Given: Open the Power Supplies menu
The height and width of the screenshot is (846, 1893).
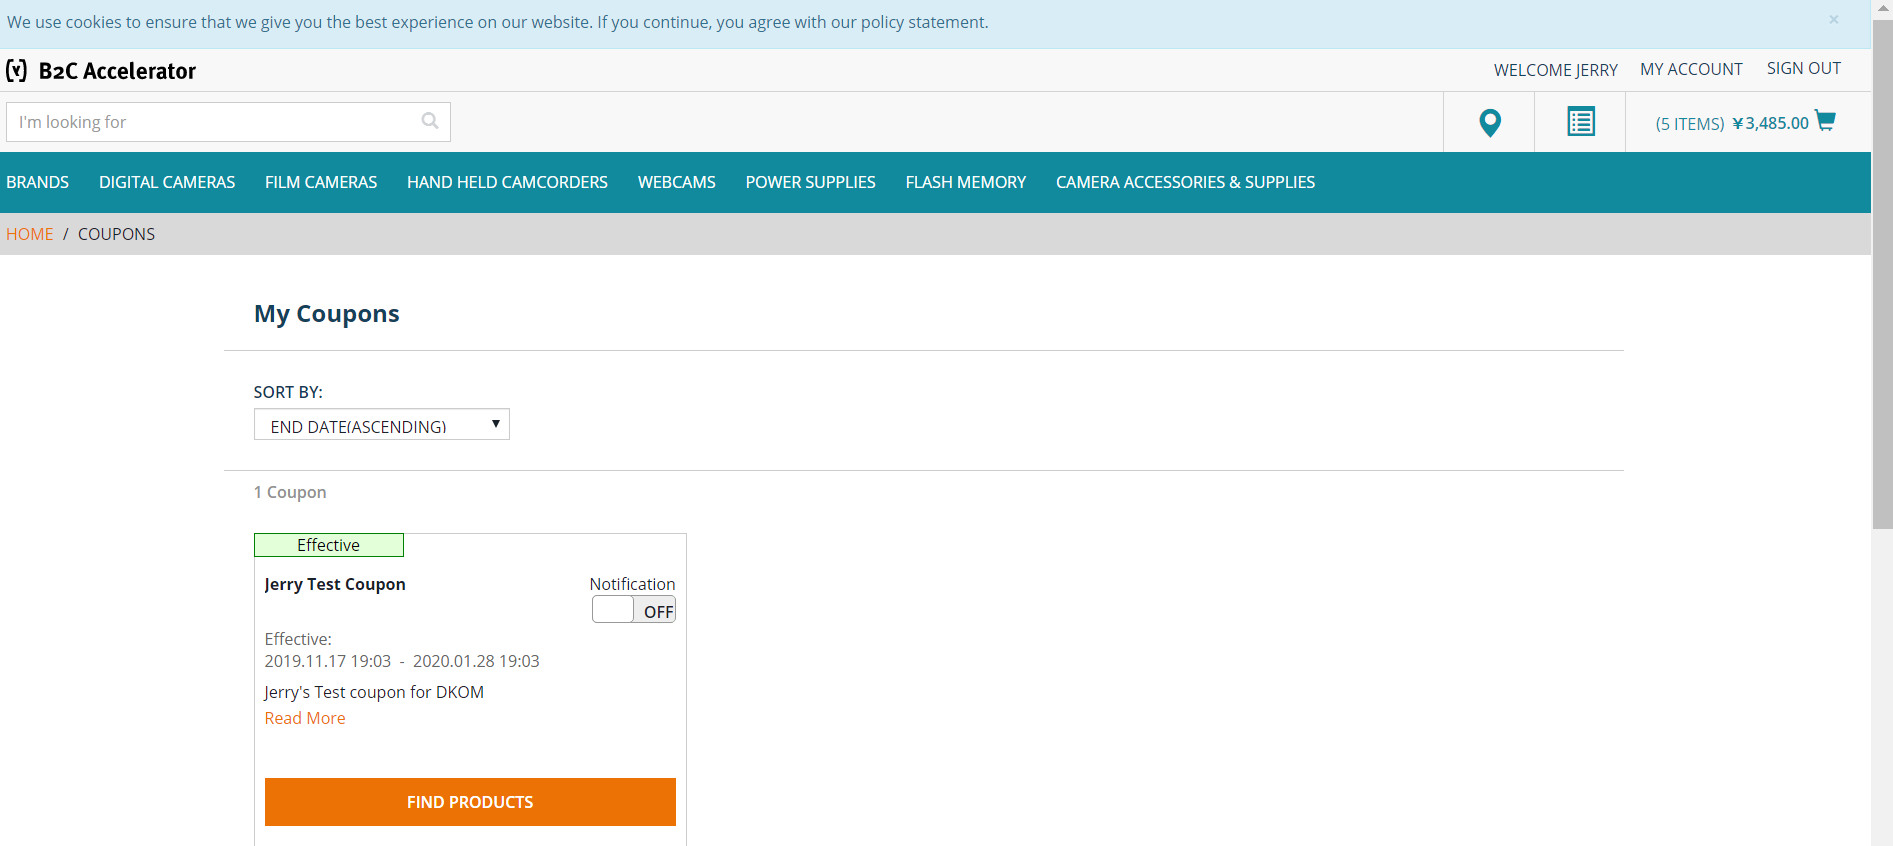Looking at the screenshot, I should [x=810, y=182].
